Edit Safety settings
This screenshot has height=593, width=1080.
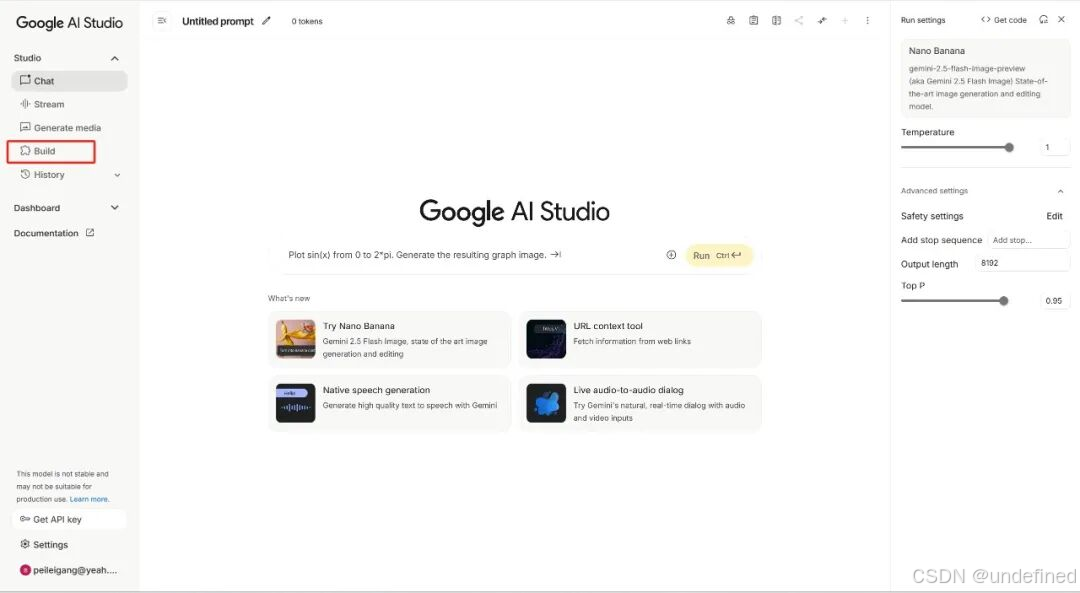[1054, 216]
